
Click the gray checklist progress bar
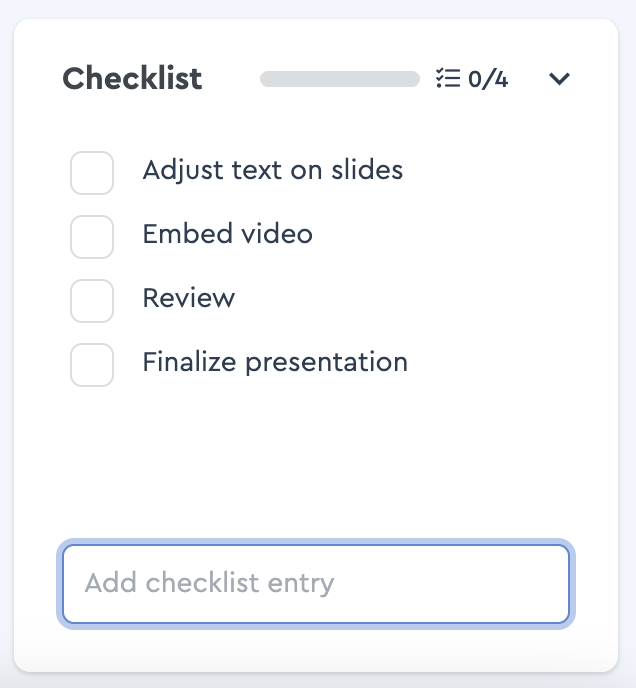(x=340, y=79)
